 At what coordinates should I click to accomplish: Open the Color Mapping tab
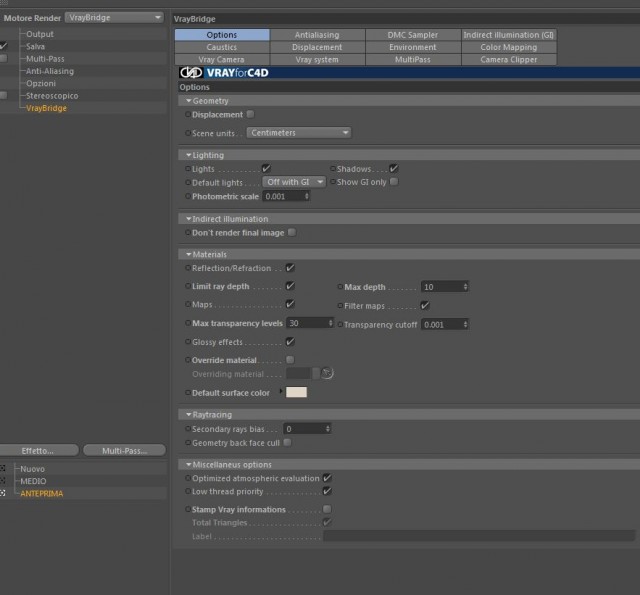[509, 47]
